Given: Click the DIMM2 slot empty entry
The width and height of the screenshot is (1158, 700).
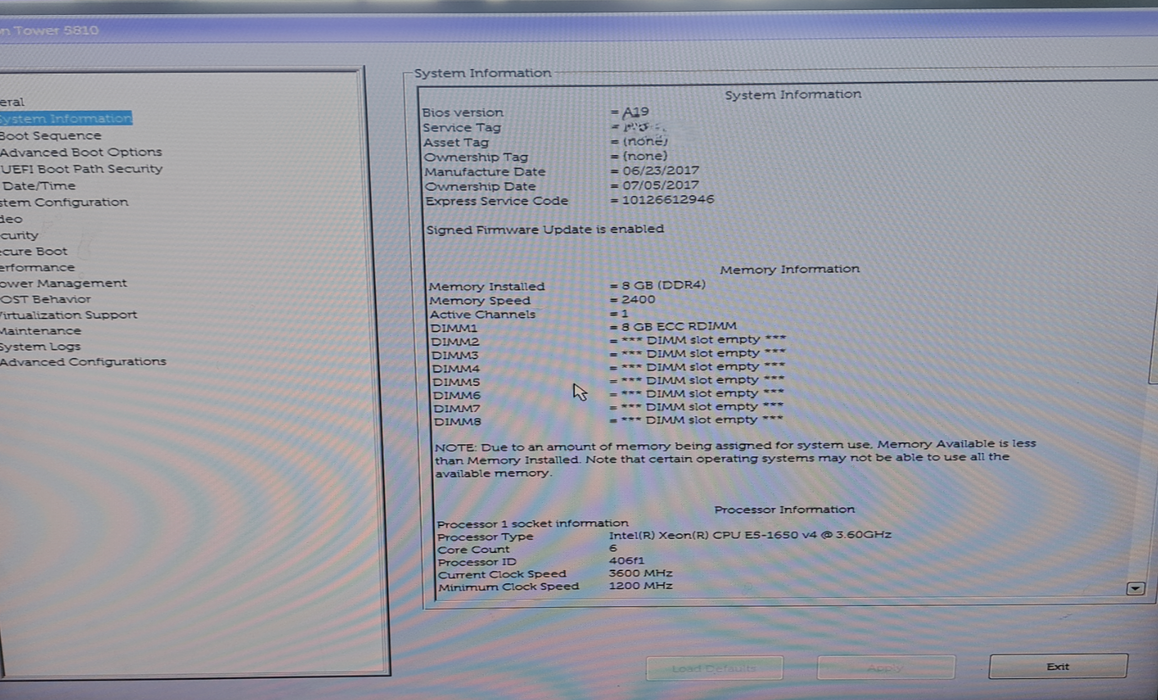Looking at the screenshot, I should 703,340.
